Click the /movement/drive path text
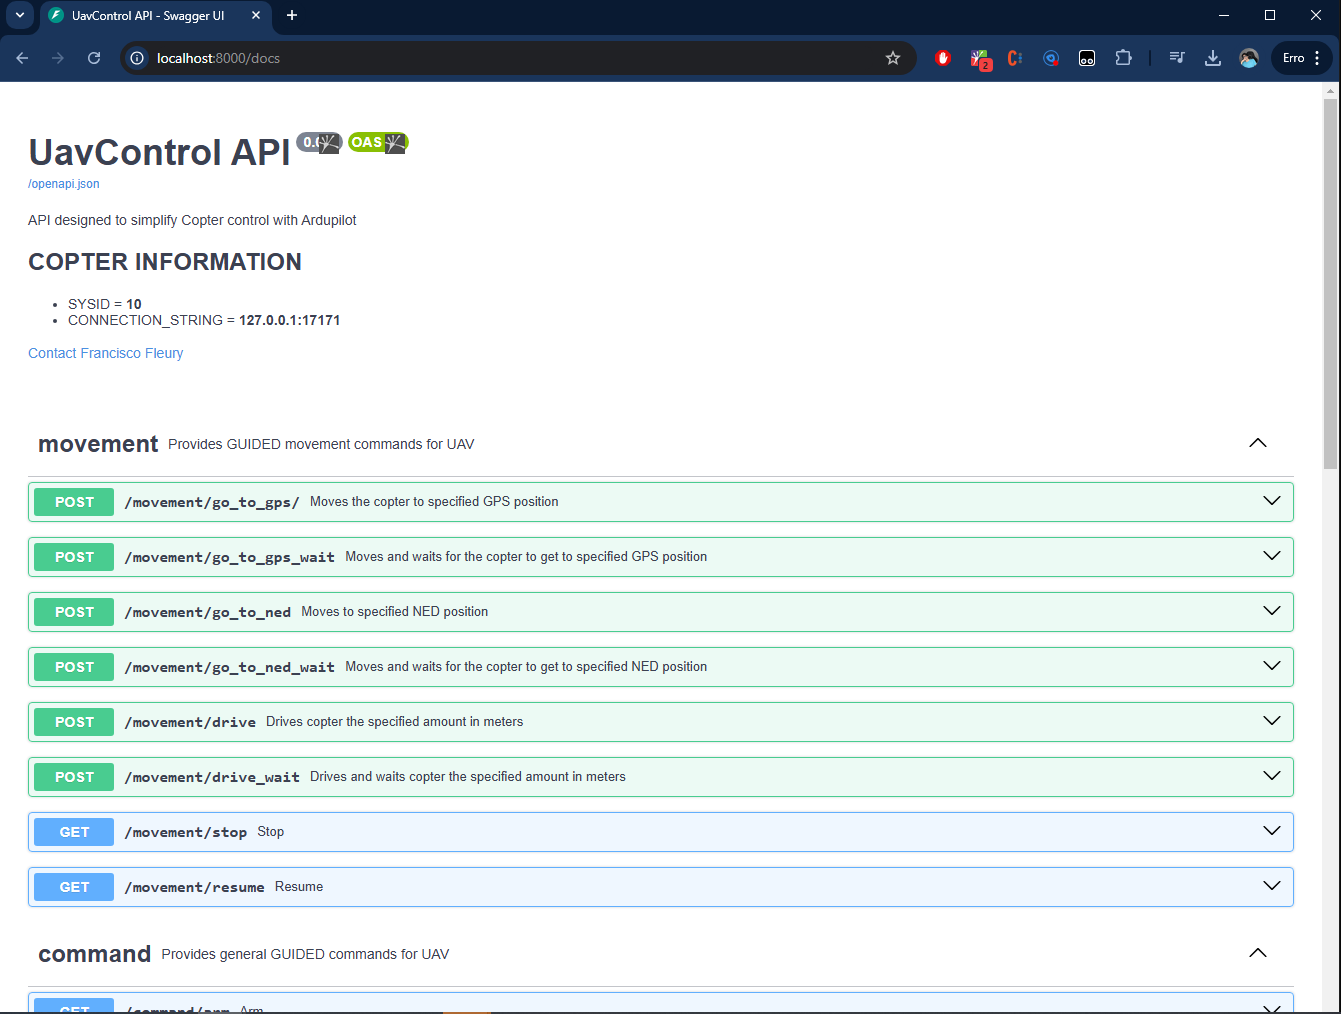This screenshot has width=1341, height=1014. point(190,722)
